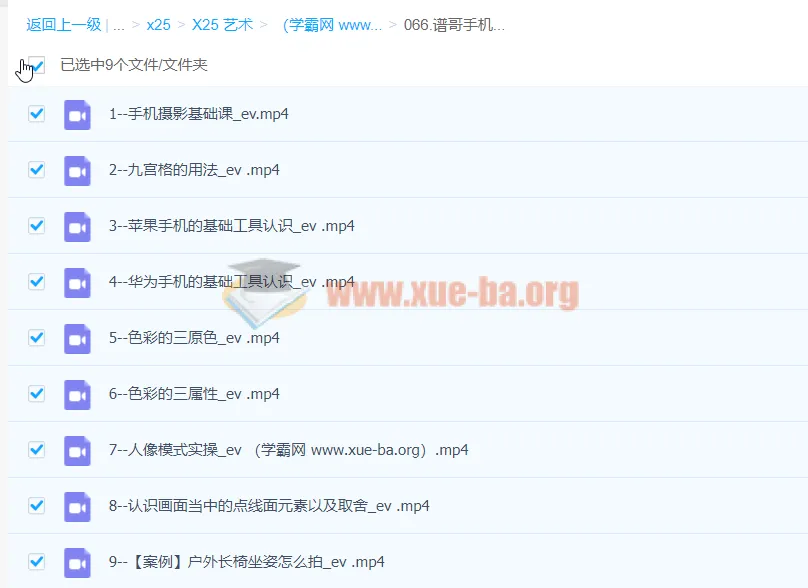Uncheck the select-all checkbox at the top
Viewport: 808px width, 588px height.
(x=37, y=64)
